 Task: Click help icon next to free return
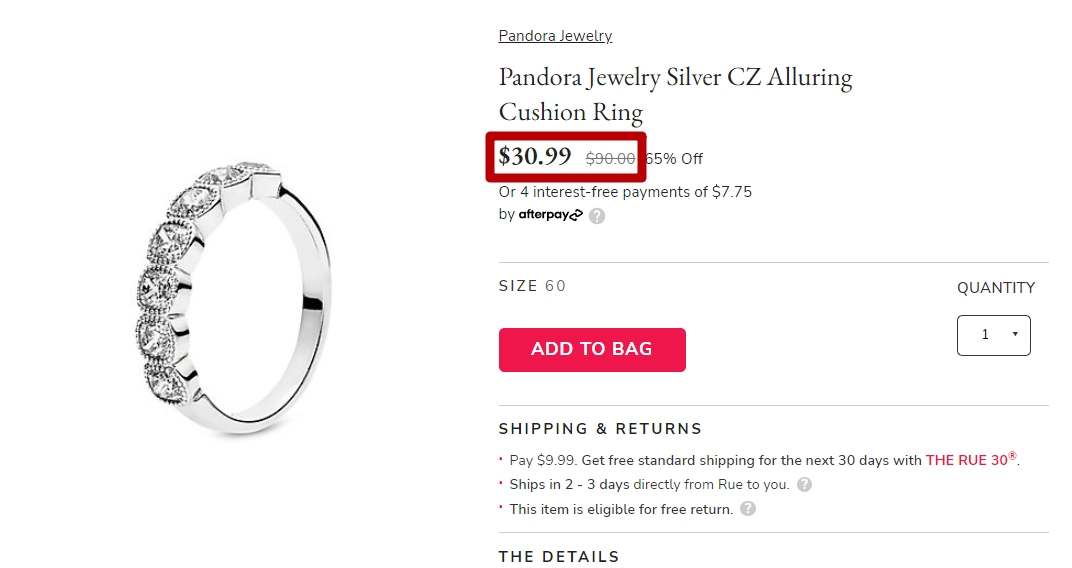[x=749, y=509]
